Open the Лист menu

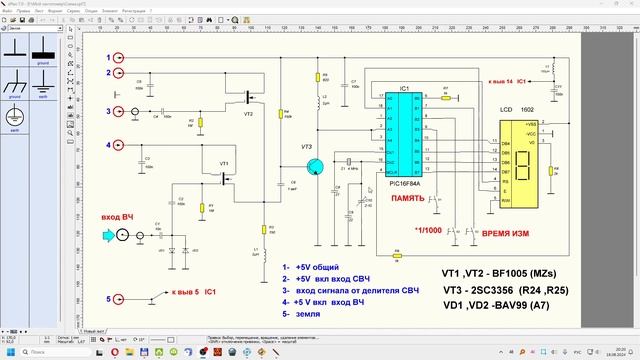pyautogui.click(x=39, y=11)
